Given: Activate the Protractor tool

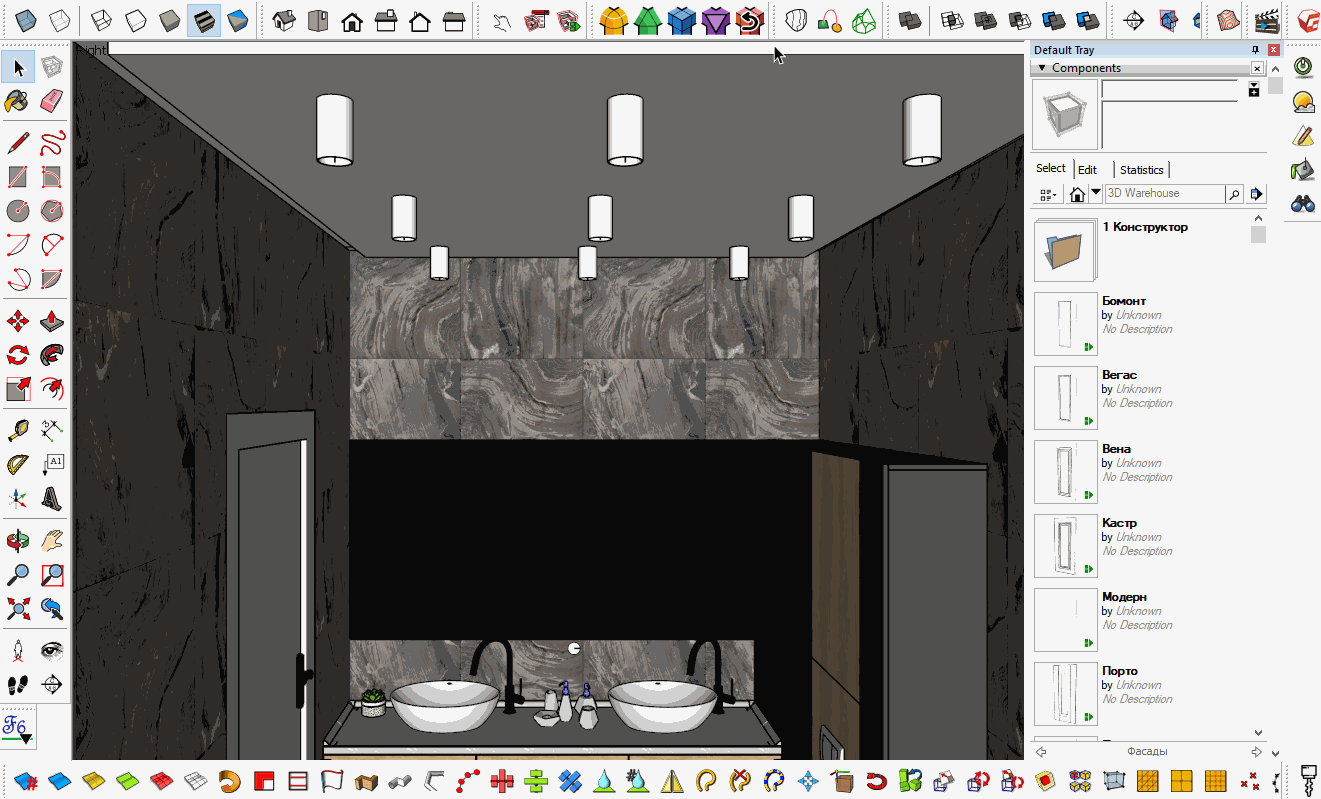Looking at the screenshot, I should [17, 465].
